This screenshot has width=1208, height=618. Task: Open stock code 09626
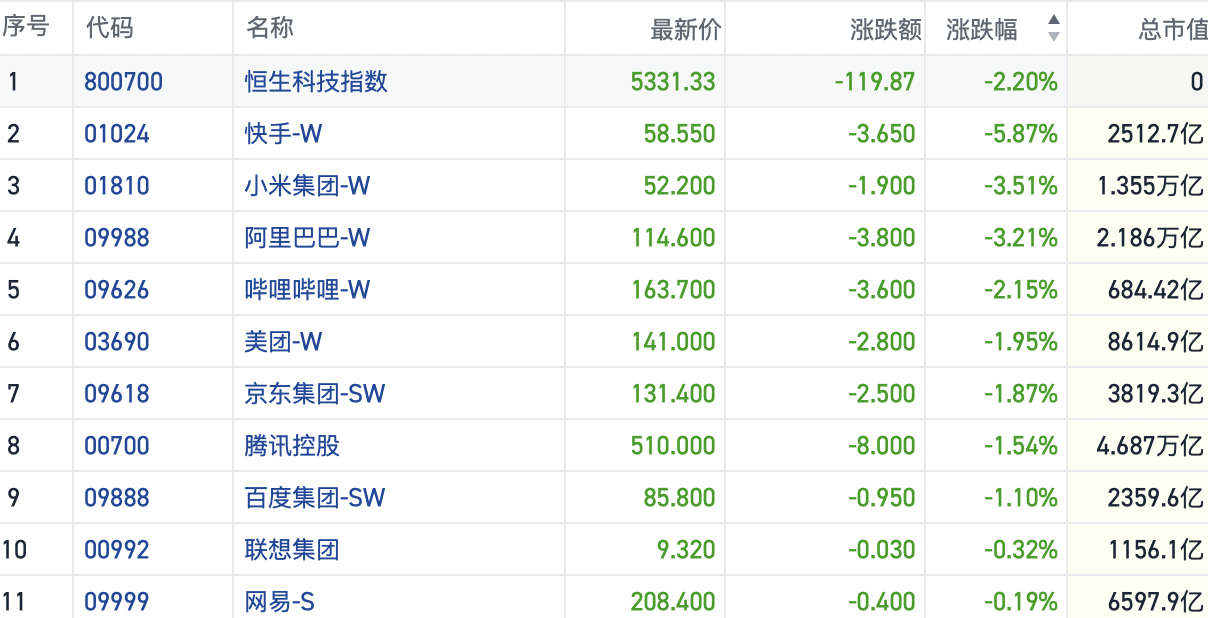[x=117, y=289]
